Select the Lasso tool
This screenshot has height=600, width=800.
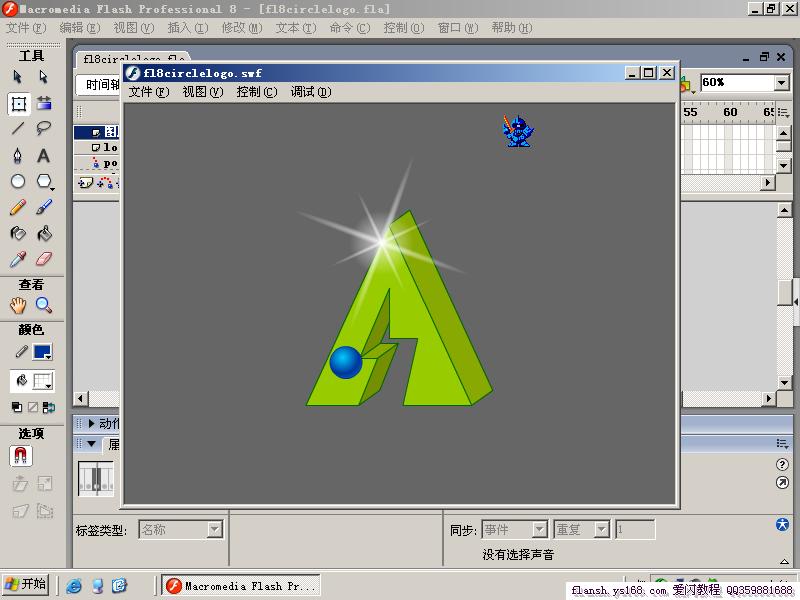point(44,128)
